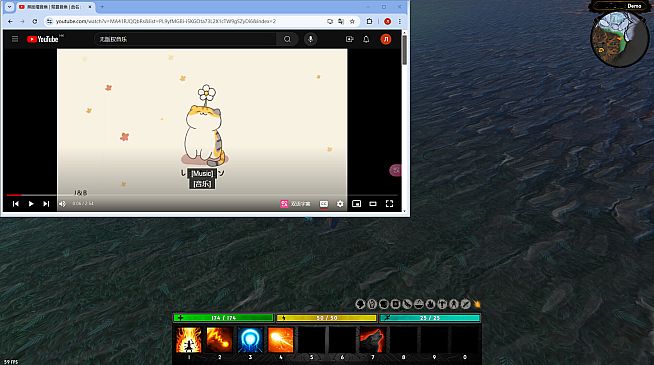Open the Chrome extensions puzzle icon

click(369, 21)
